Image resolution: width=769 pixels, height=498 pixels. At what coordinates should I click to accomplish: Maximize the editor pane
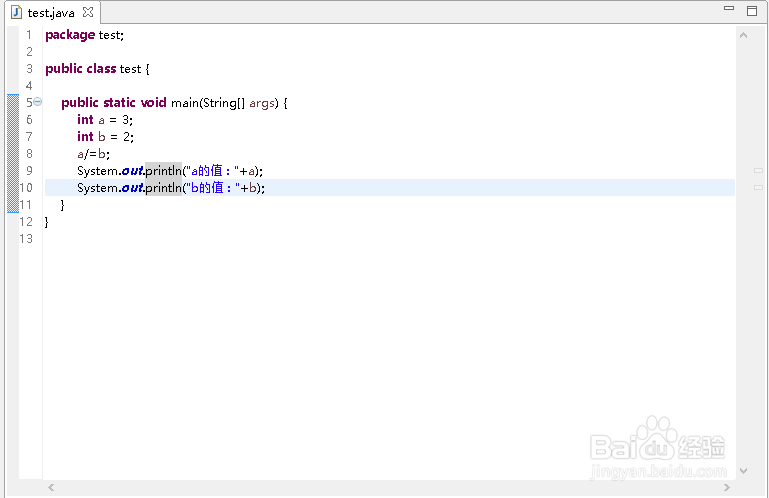pos(752,10)
